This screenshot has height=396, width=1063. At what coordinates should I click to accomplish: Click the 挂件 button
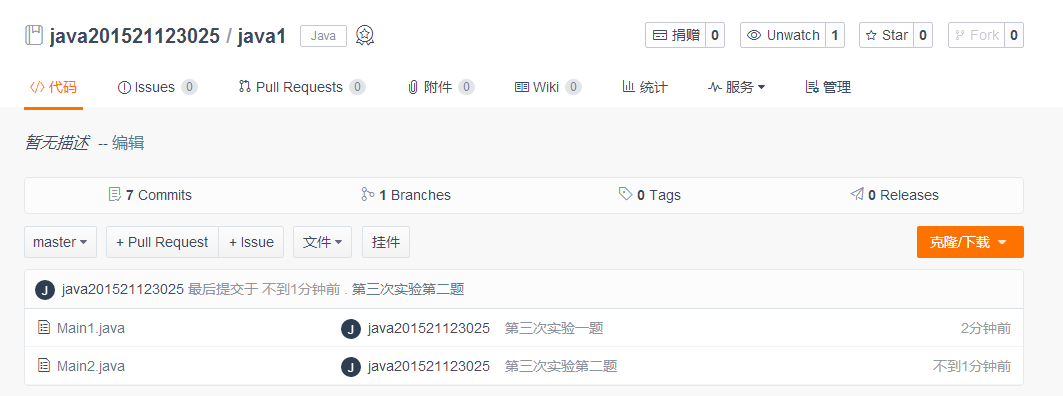coord(386,242)
